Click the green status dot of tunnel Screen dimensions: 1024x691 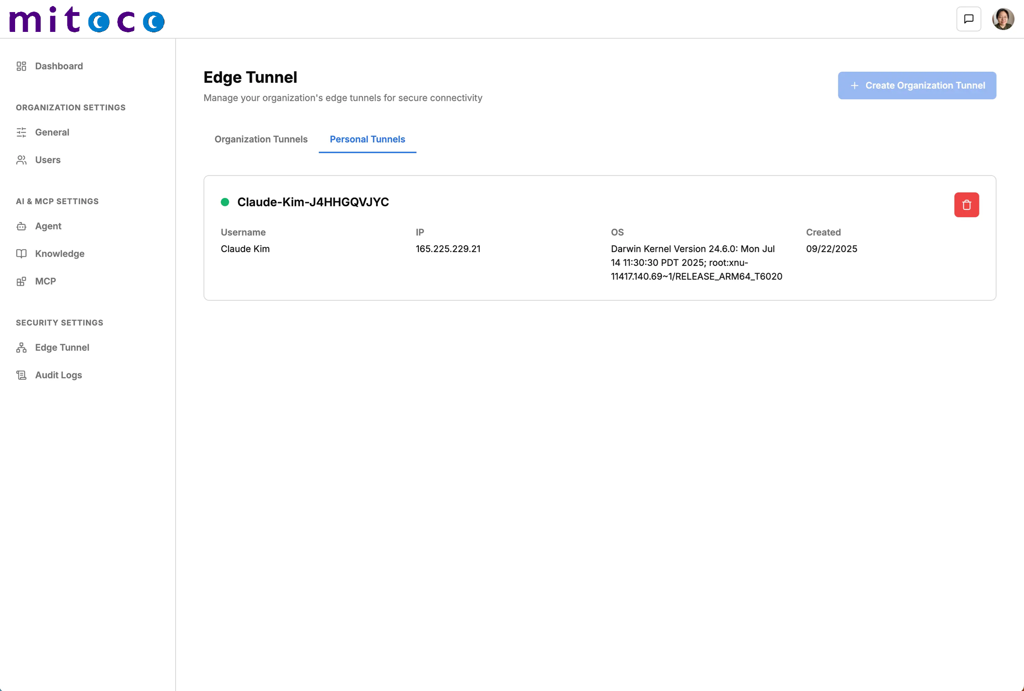click(x=225, y=202)
